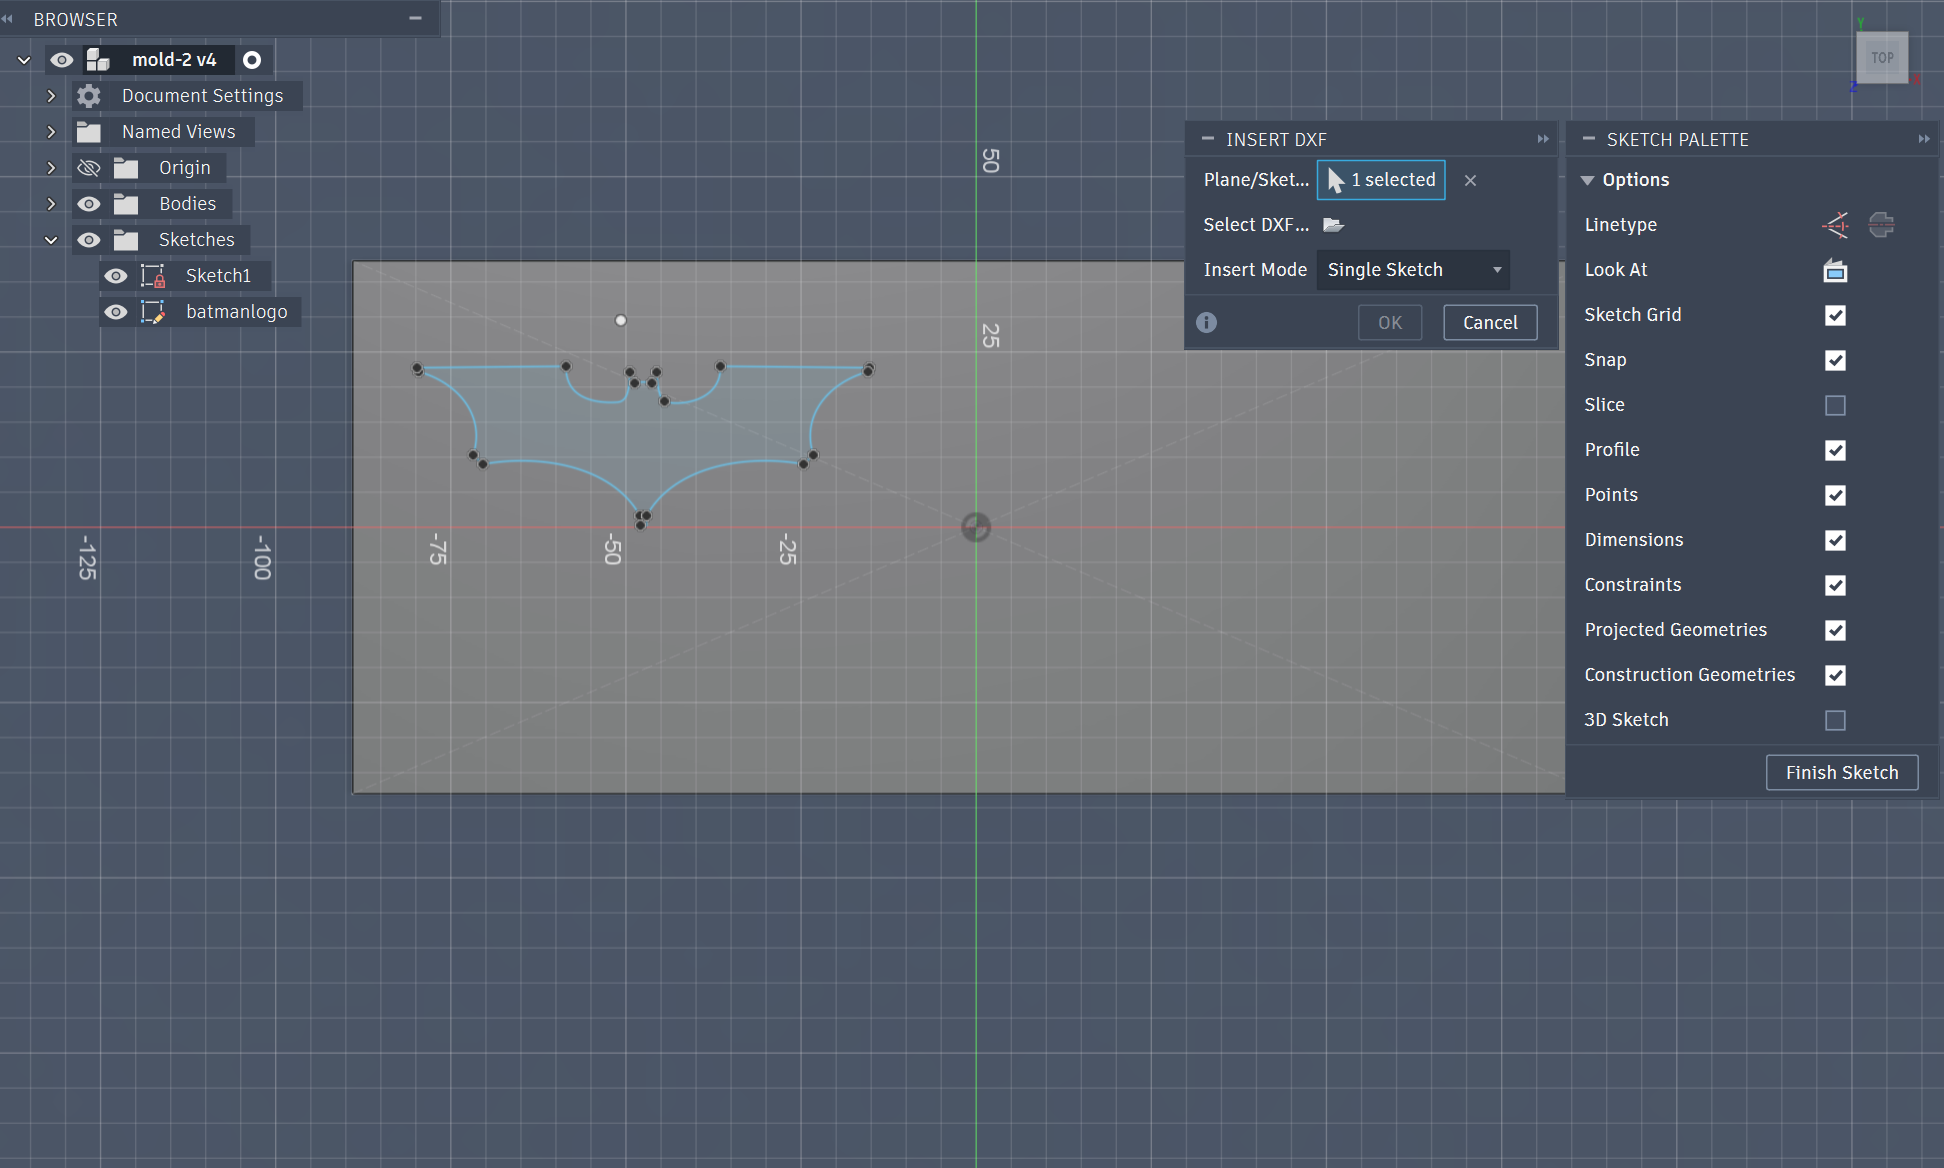Enable the Slice checkbox
Viewport: 1944px width, 1168px height.
pos(1835,405)
